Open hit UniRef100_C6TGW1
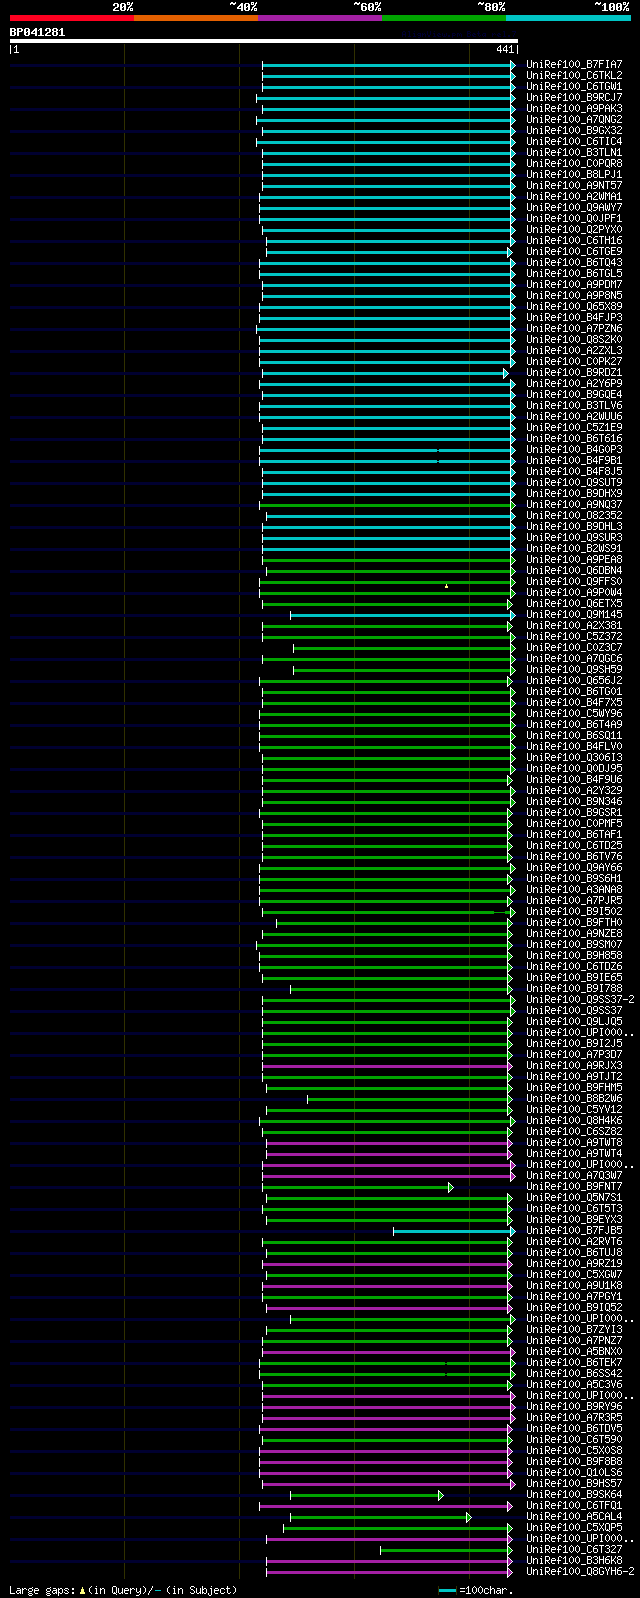Screen dimensions: 640x1598 574,86
